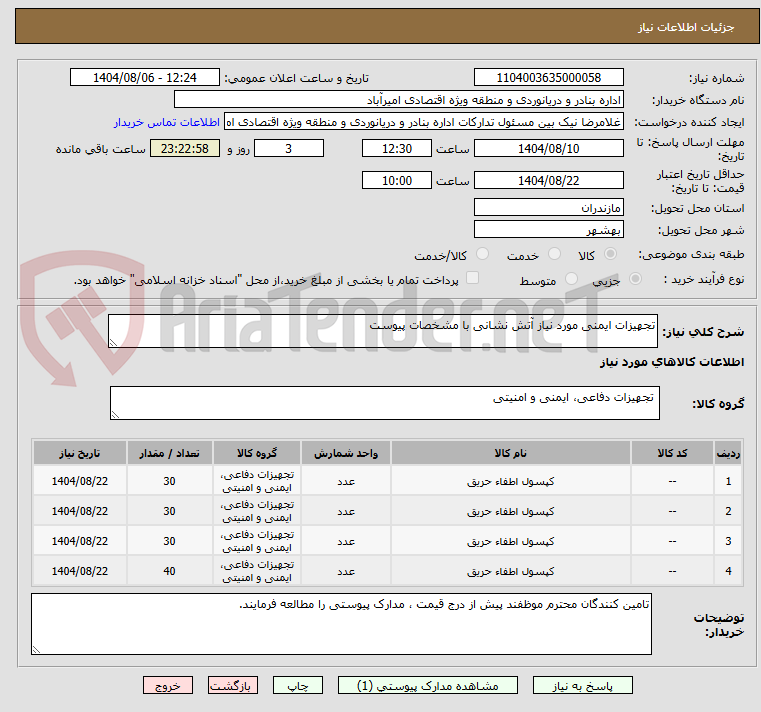Focus the delivery province field 'مازندران'
The width and height of the screenshot is (761, 712).
pos(549,208)
